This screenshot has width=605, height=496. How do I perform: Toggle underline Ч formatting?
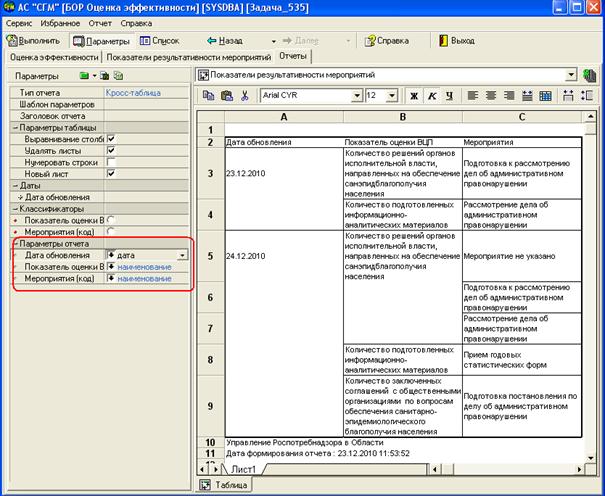point(449,96)
